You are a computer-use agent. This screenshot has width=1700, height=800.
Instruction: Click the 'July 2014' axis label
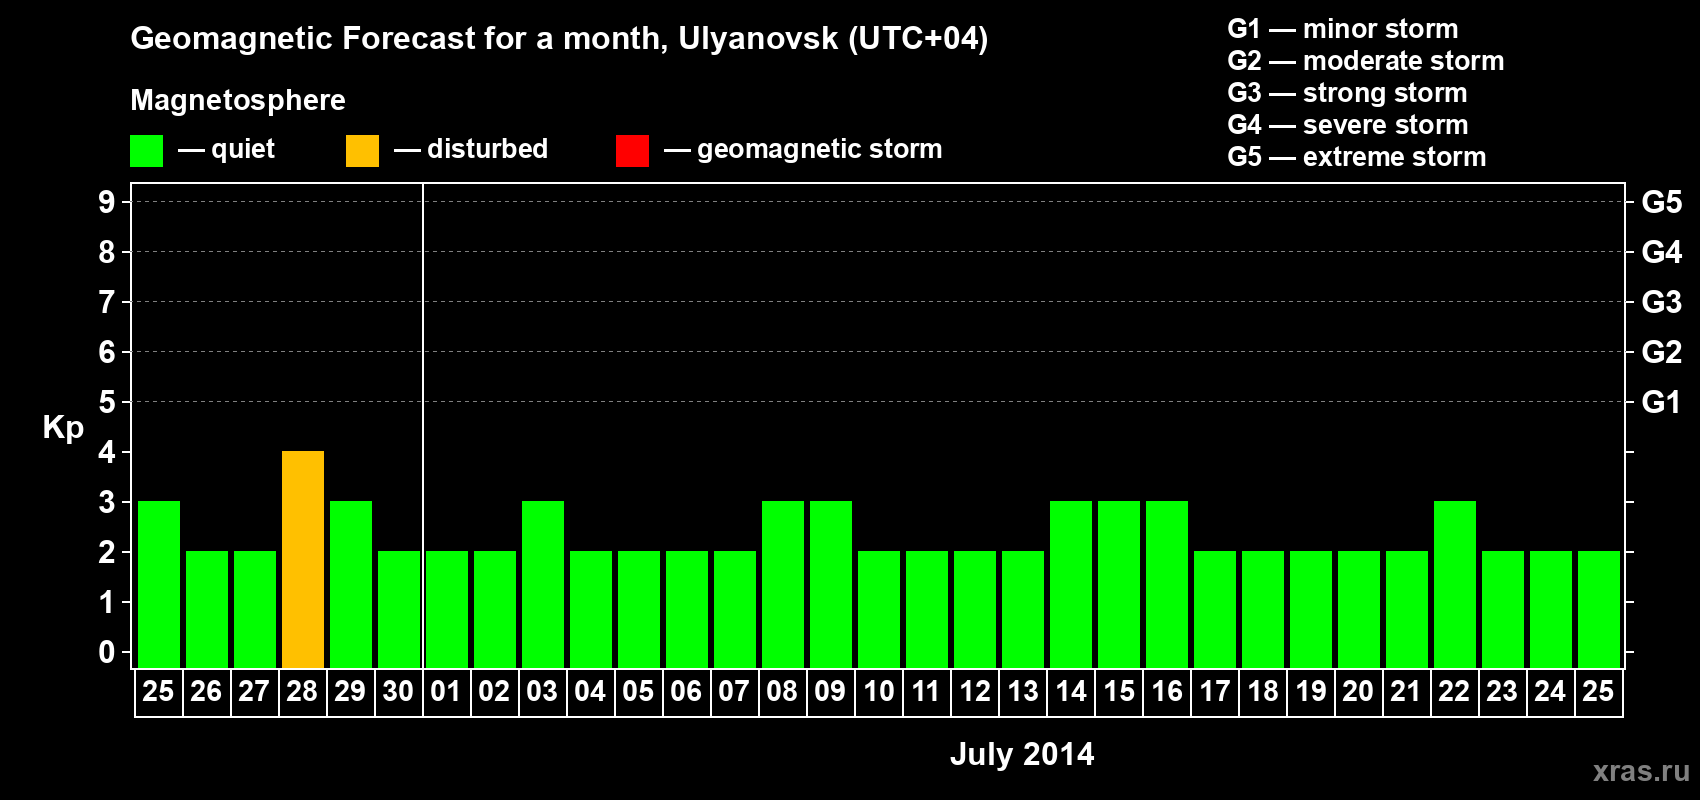1022,754
